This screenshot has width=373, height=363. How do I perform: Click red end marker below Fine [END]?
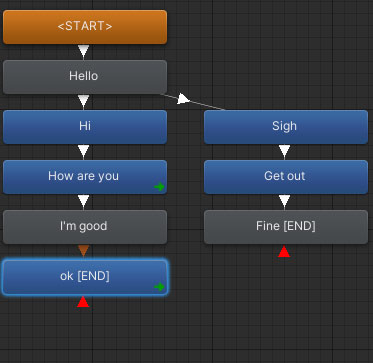[284, 252]
